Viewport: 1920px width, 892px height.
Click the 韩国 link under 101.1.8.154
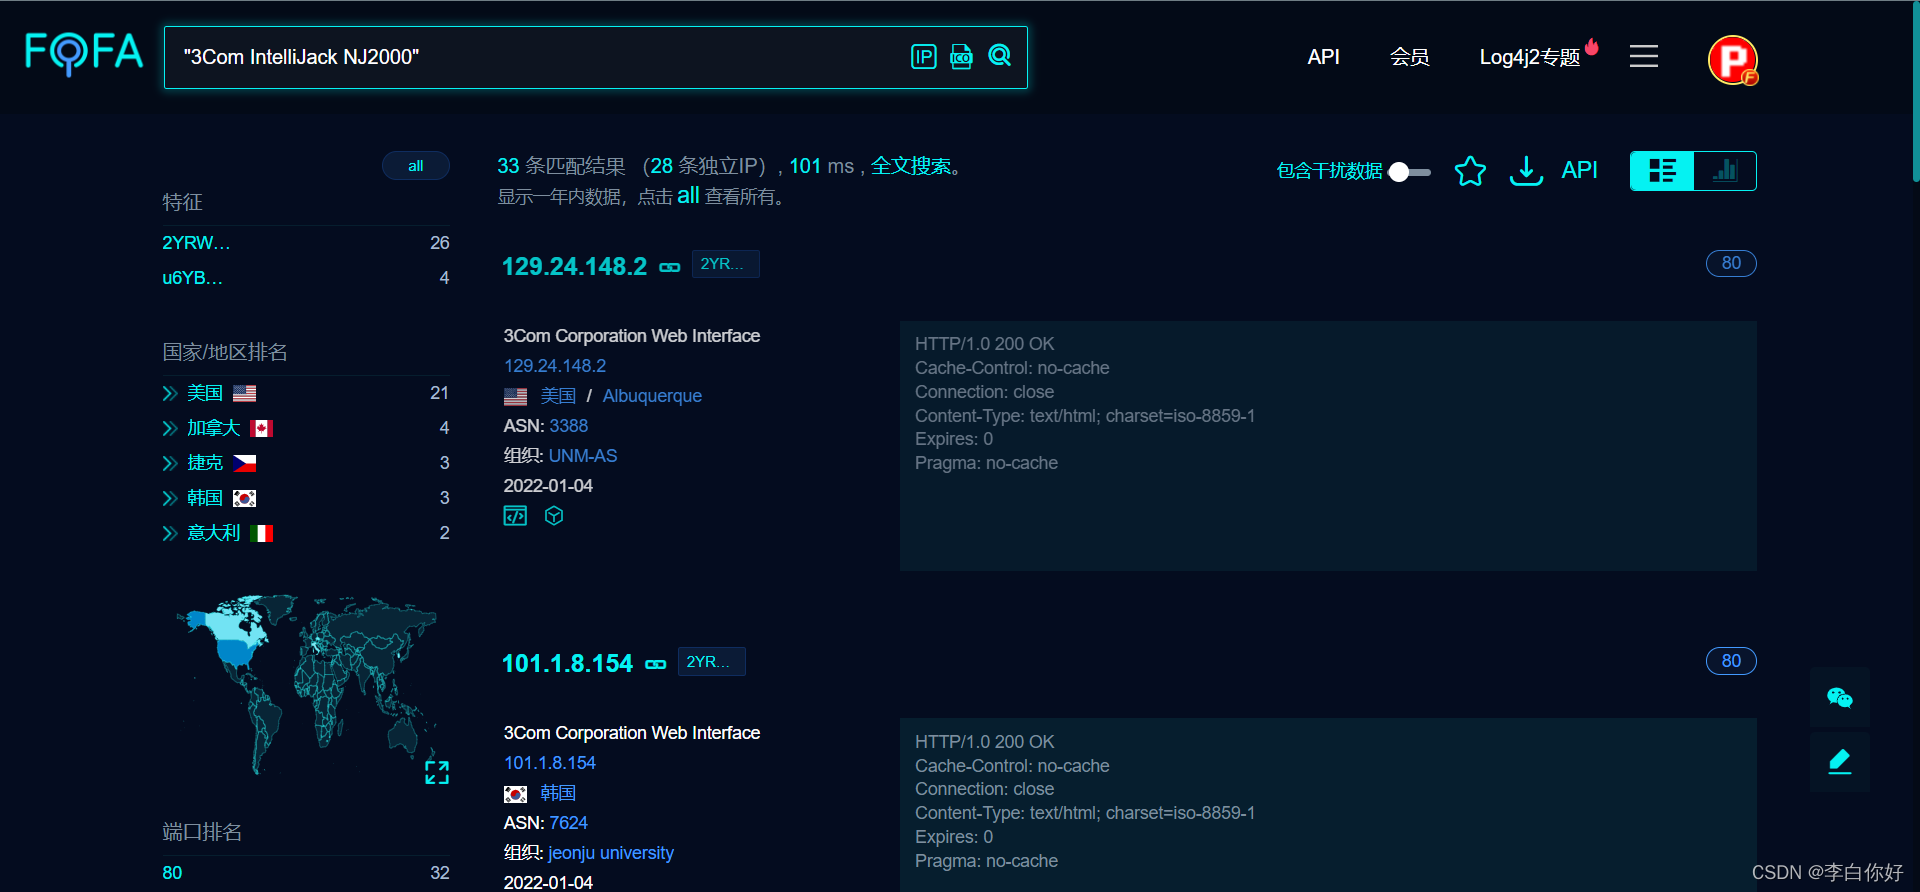click(x=558, y=793)
